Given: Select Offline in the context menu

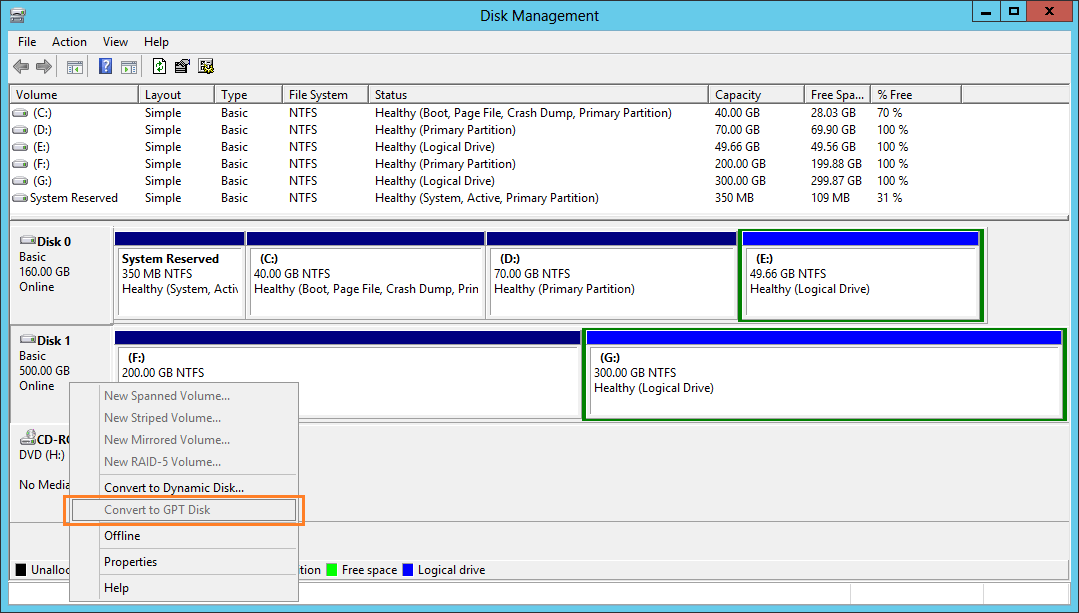Looking at the screenshot, I should [x=184, y=536].
